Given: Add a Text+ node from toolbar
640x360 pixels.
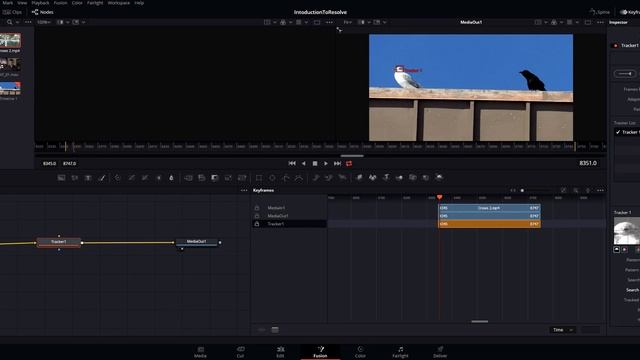Looking at the screenshot, I should tap(88, 178).
